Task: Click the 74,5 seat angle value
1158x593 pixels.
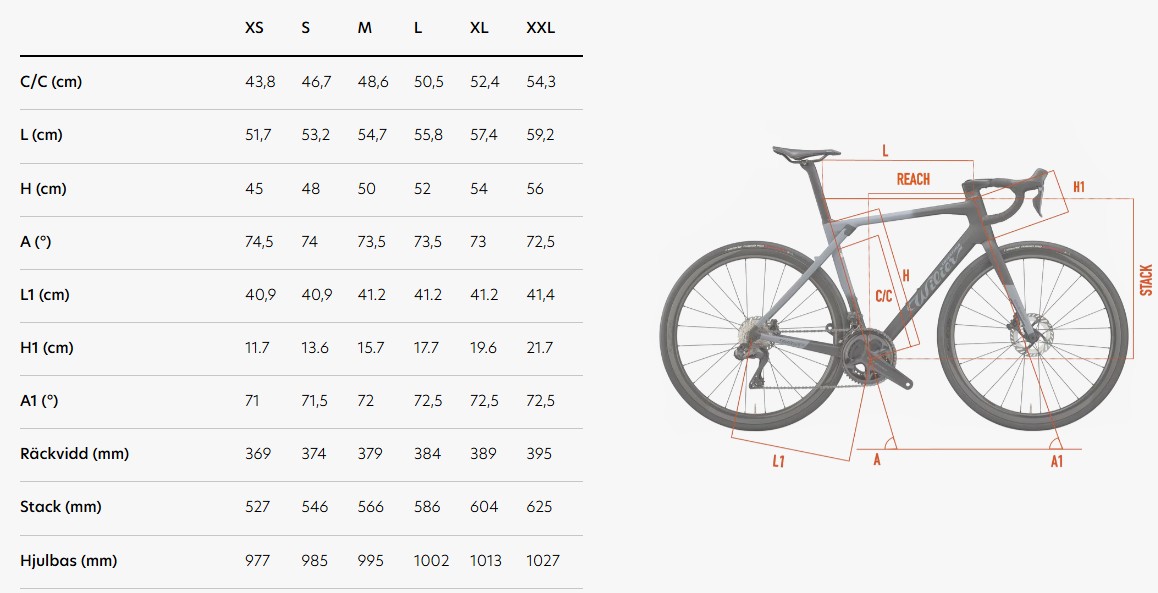Action: (x=259, y=242)
